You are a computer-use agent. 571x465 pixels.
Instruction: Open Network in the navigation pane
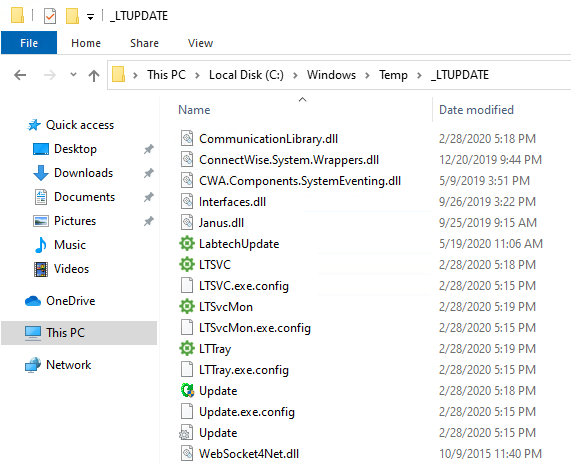pyautogui.click(x=68, y=365)
